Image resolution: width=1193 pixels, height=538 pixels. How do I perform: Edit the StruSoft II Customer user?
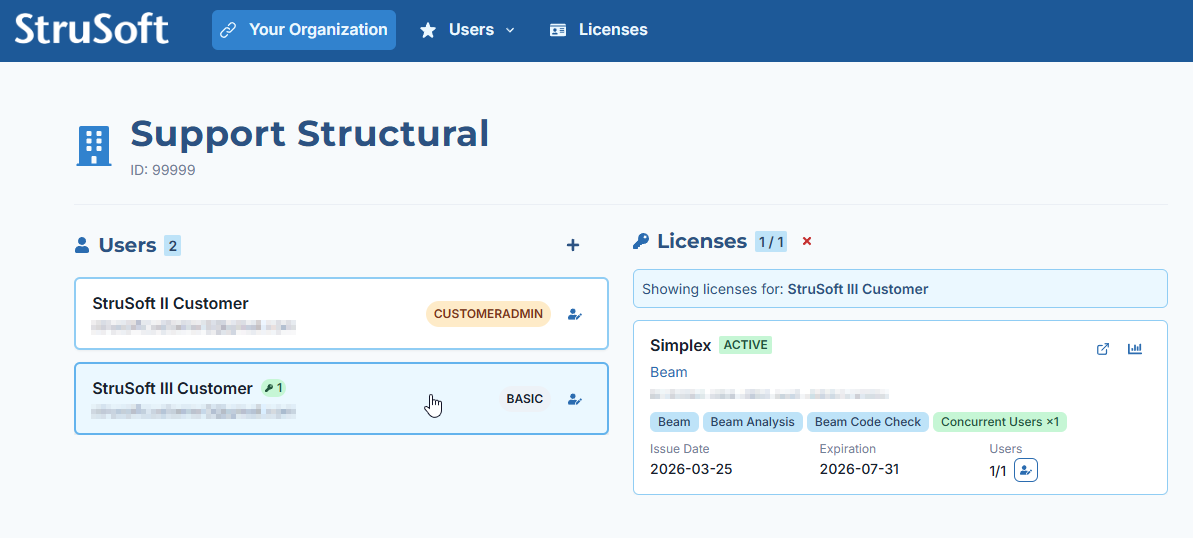575,314
